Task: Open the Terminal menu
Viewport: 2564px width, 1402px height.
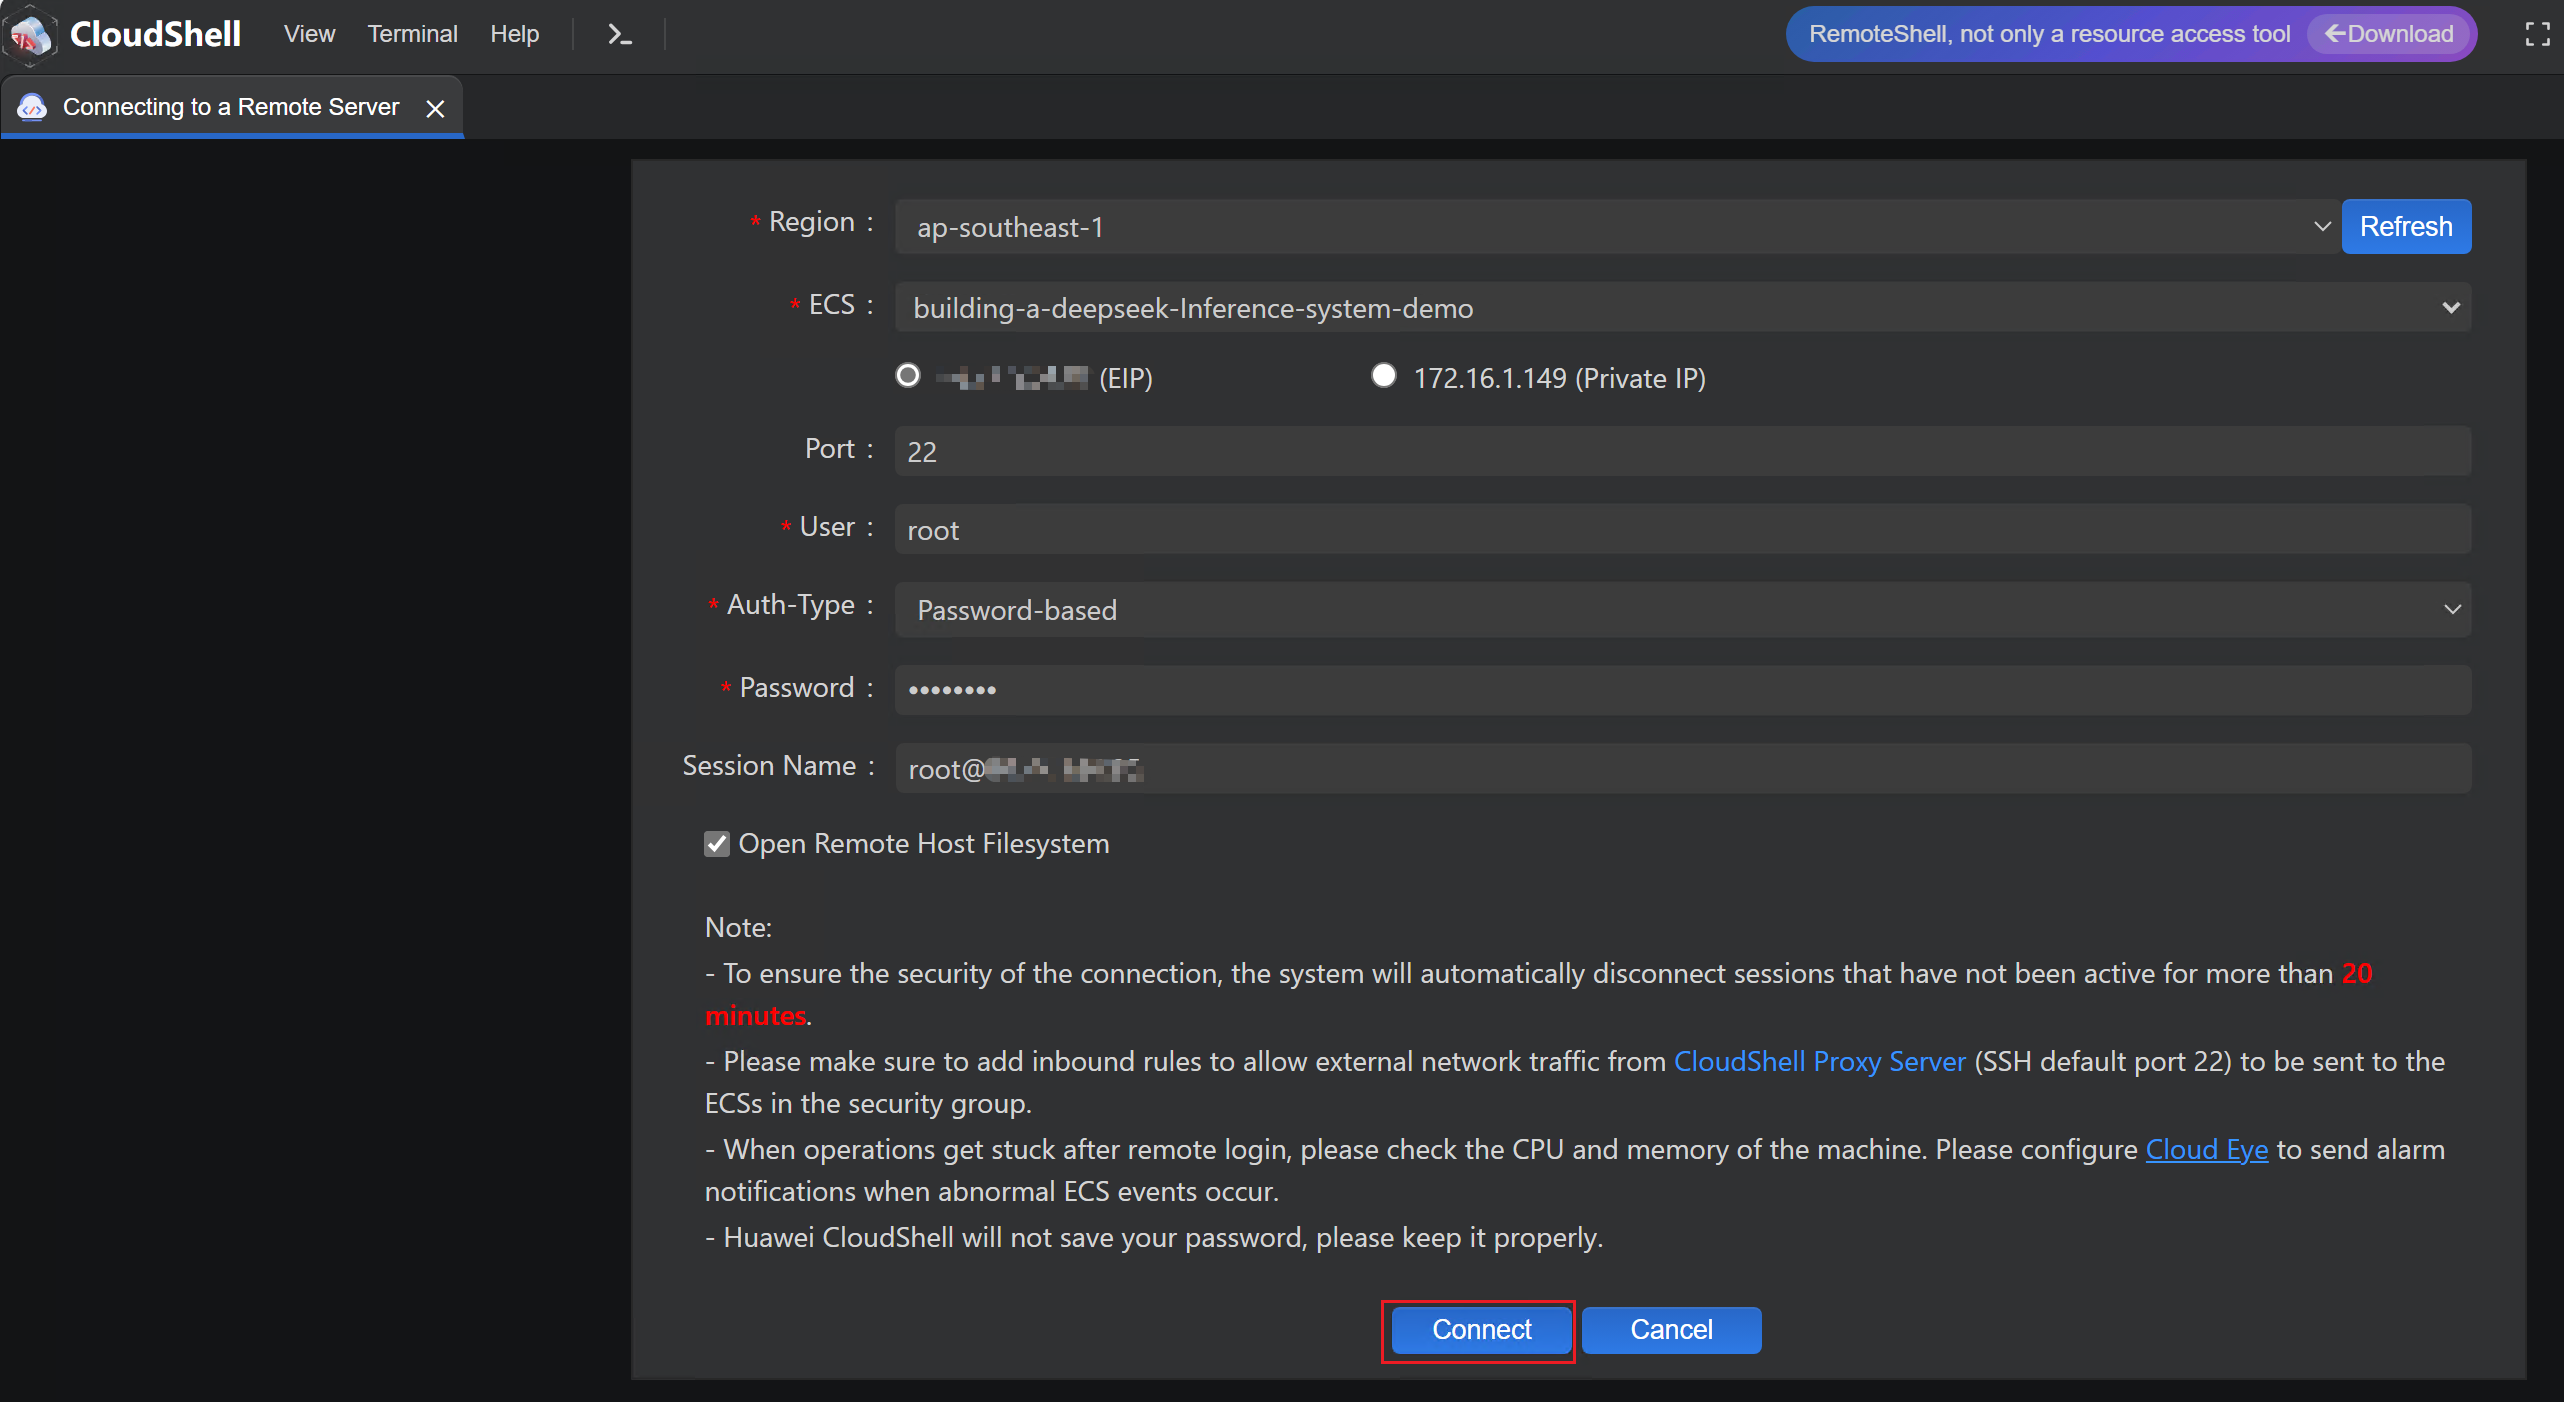Action: [412, 34]
